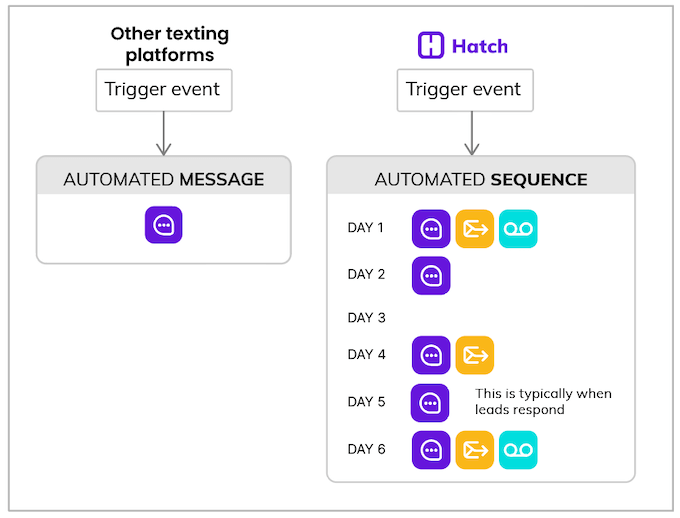
Task: Select the AUTOMATED MESSAGE header
Action: click(x=164, y=180)
